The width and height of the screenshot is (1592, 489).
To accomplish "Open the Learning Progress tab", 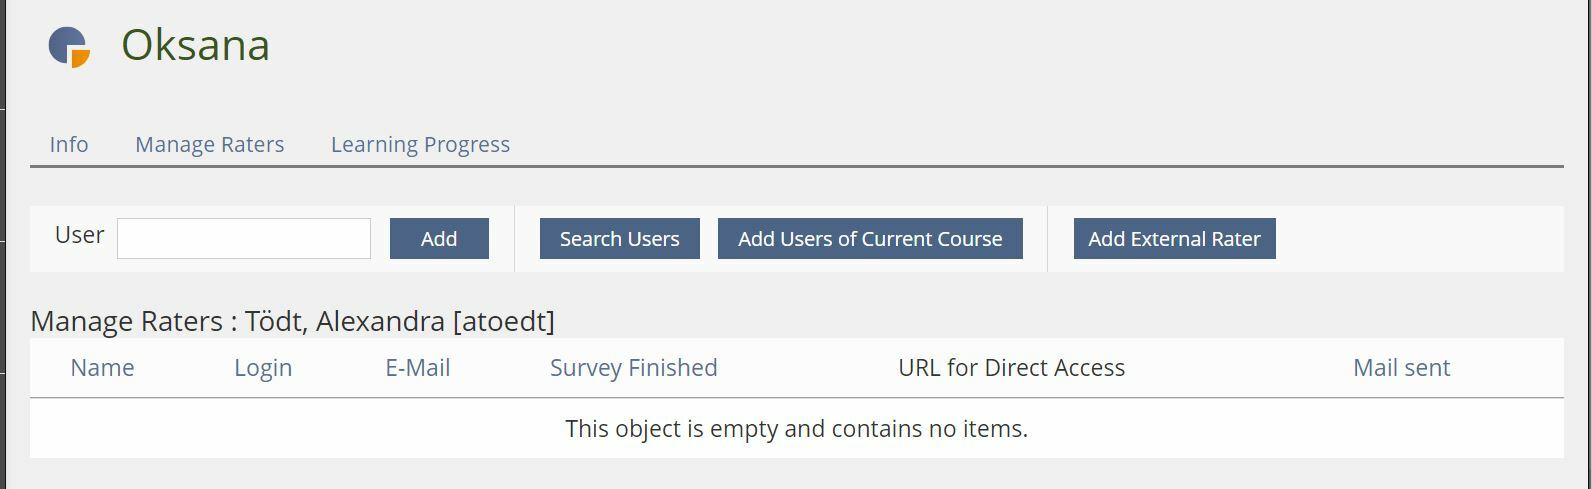I will pyautogui.click(x=420, y=144).
